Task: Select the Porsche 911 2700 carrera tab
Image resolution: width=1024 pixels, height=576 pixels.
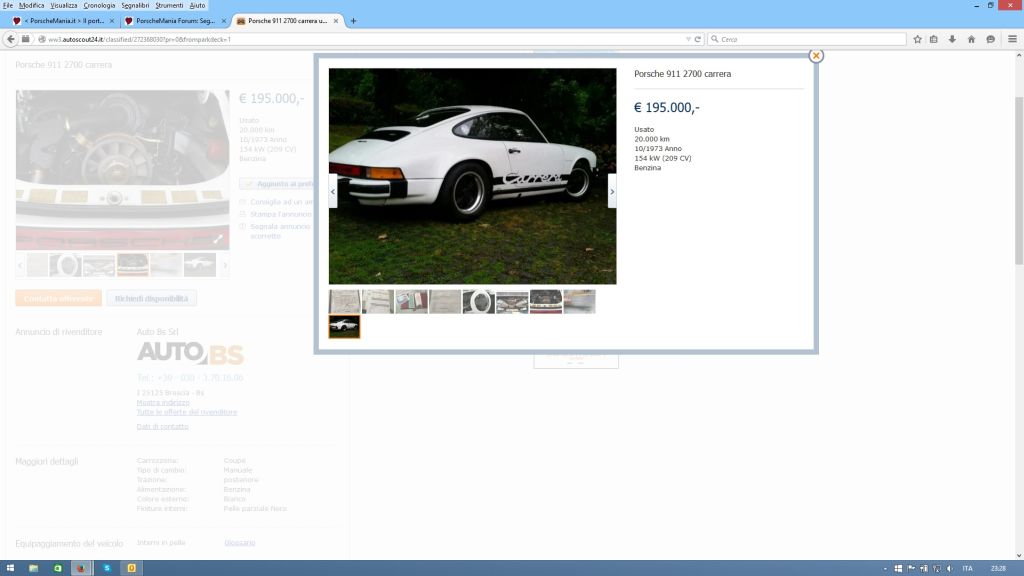Action: [x=286, y=21]
